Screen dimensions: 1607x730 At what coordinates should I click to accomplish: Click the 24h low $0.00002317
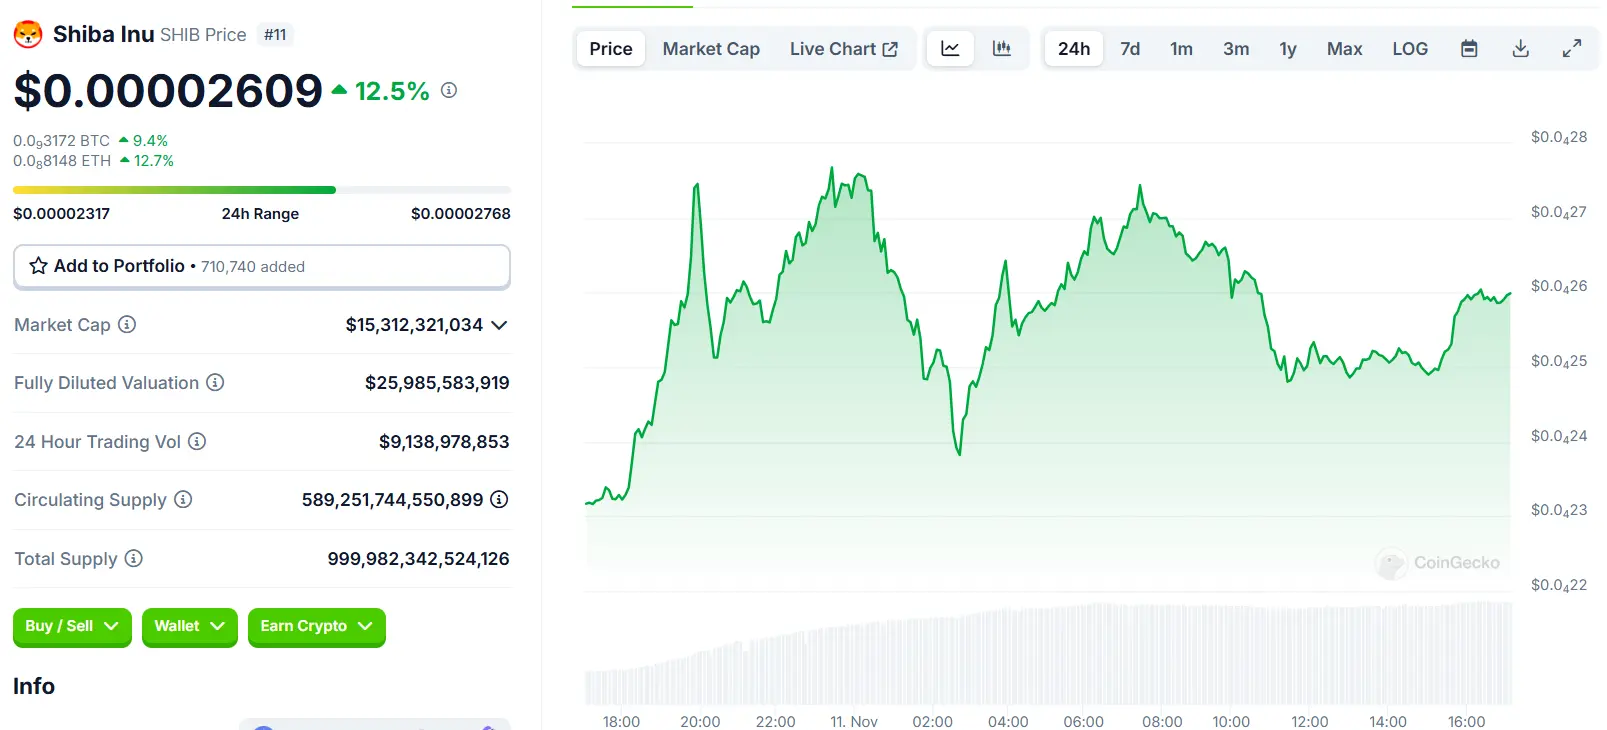pyautogui.click(x=61, y=214)
